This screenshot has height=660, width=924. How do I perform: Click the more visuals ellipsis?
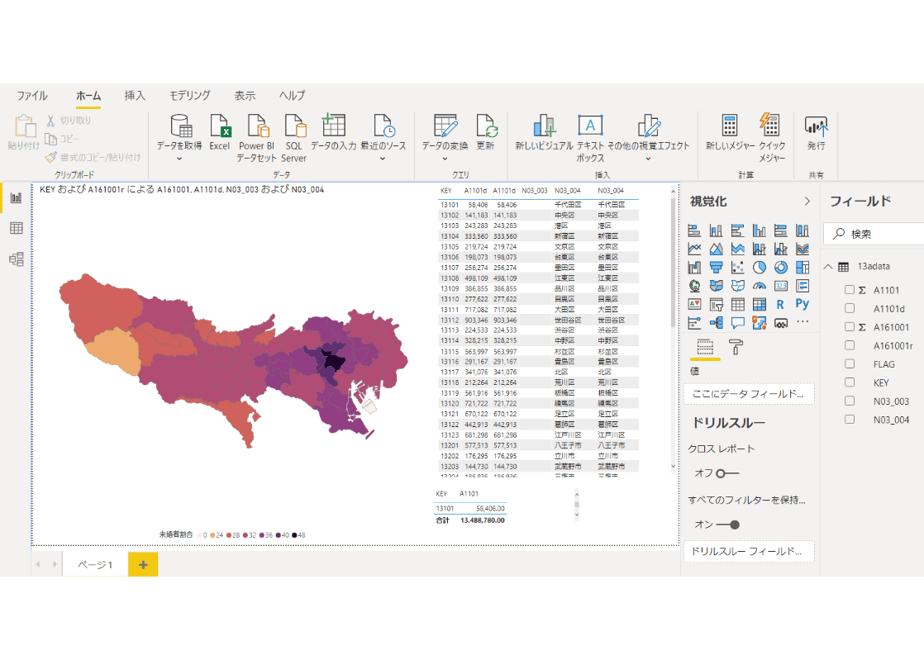(802, 322)
